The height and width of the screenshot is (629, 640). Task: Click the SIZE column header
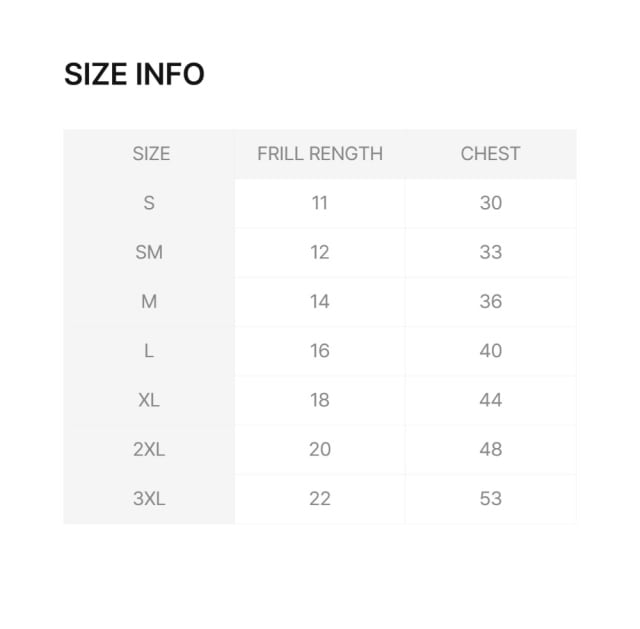[150, 154]
